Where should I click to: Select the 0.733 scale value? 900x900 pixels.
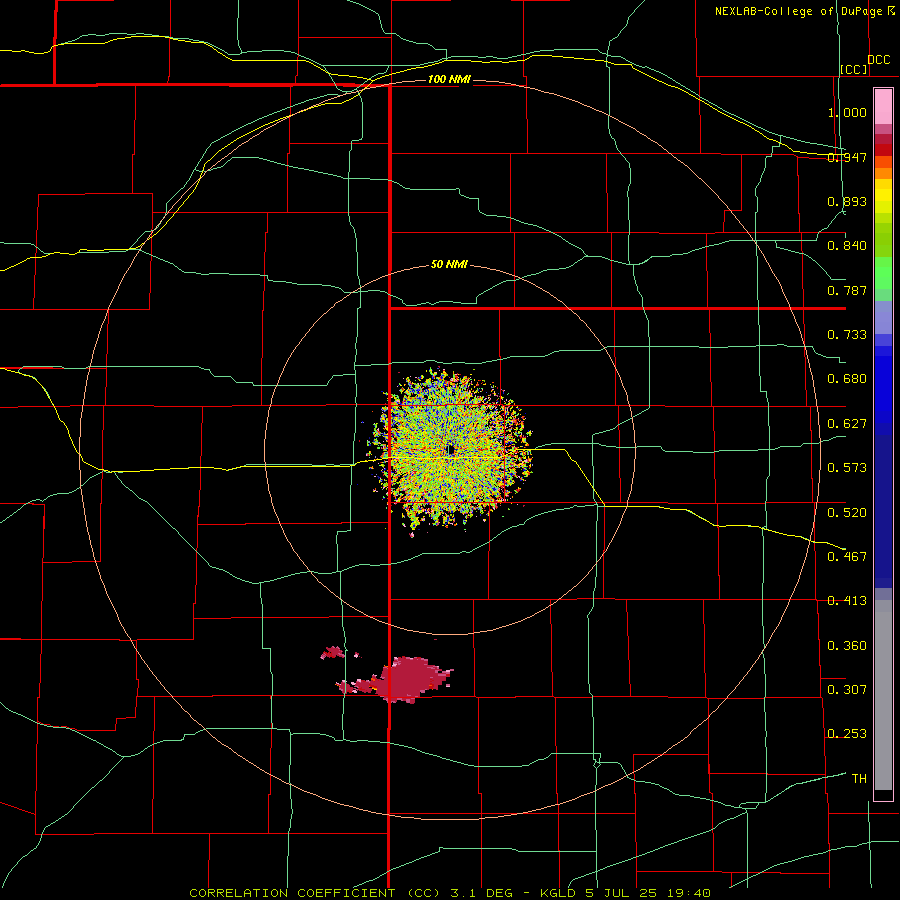[847, 335]
